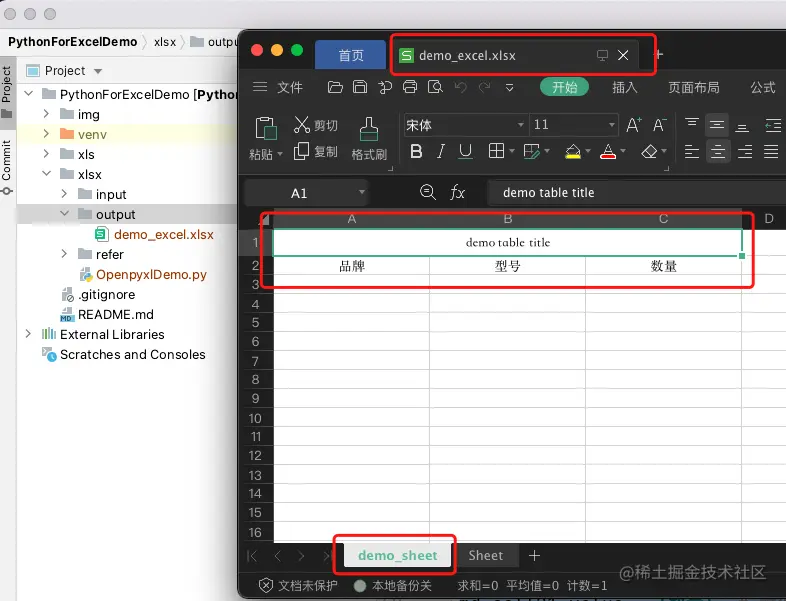The width and height of the screenshot is (786, 601).
Task: Open the Borders dropdown arrow
Action: coord(512,151)
